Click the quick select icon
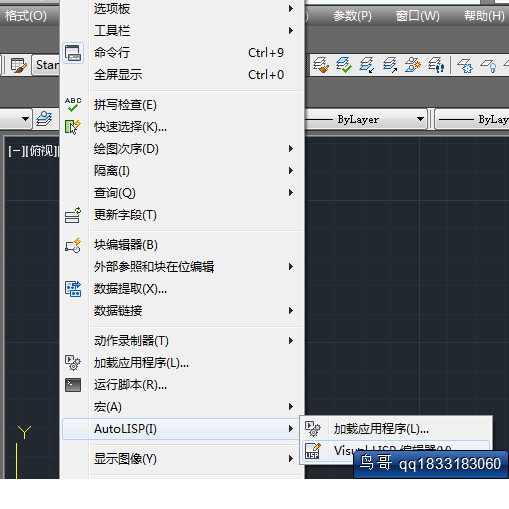Viewport: 509px width, 509px height. click(73, 127)
